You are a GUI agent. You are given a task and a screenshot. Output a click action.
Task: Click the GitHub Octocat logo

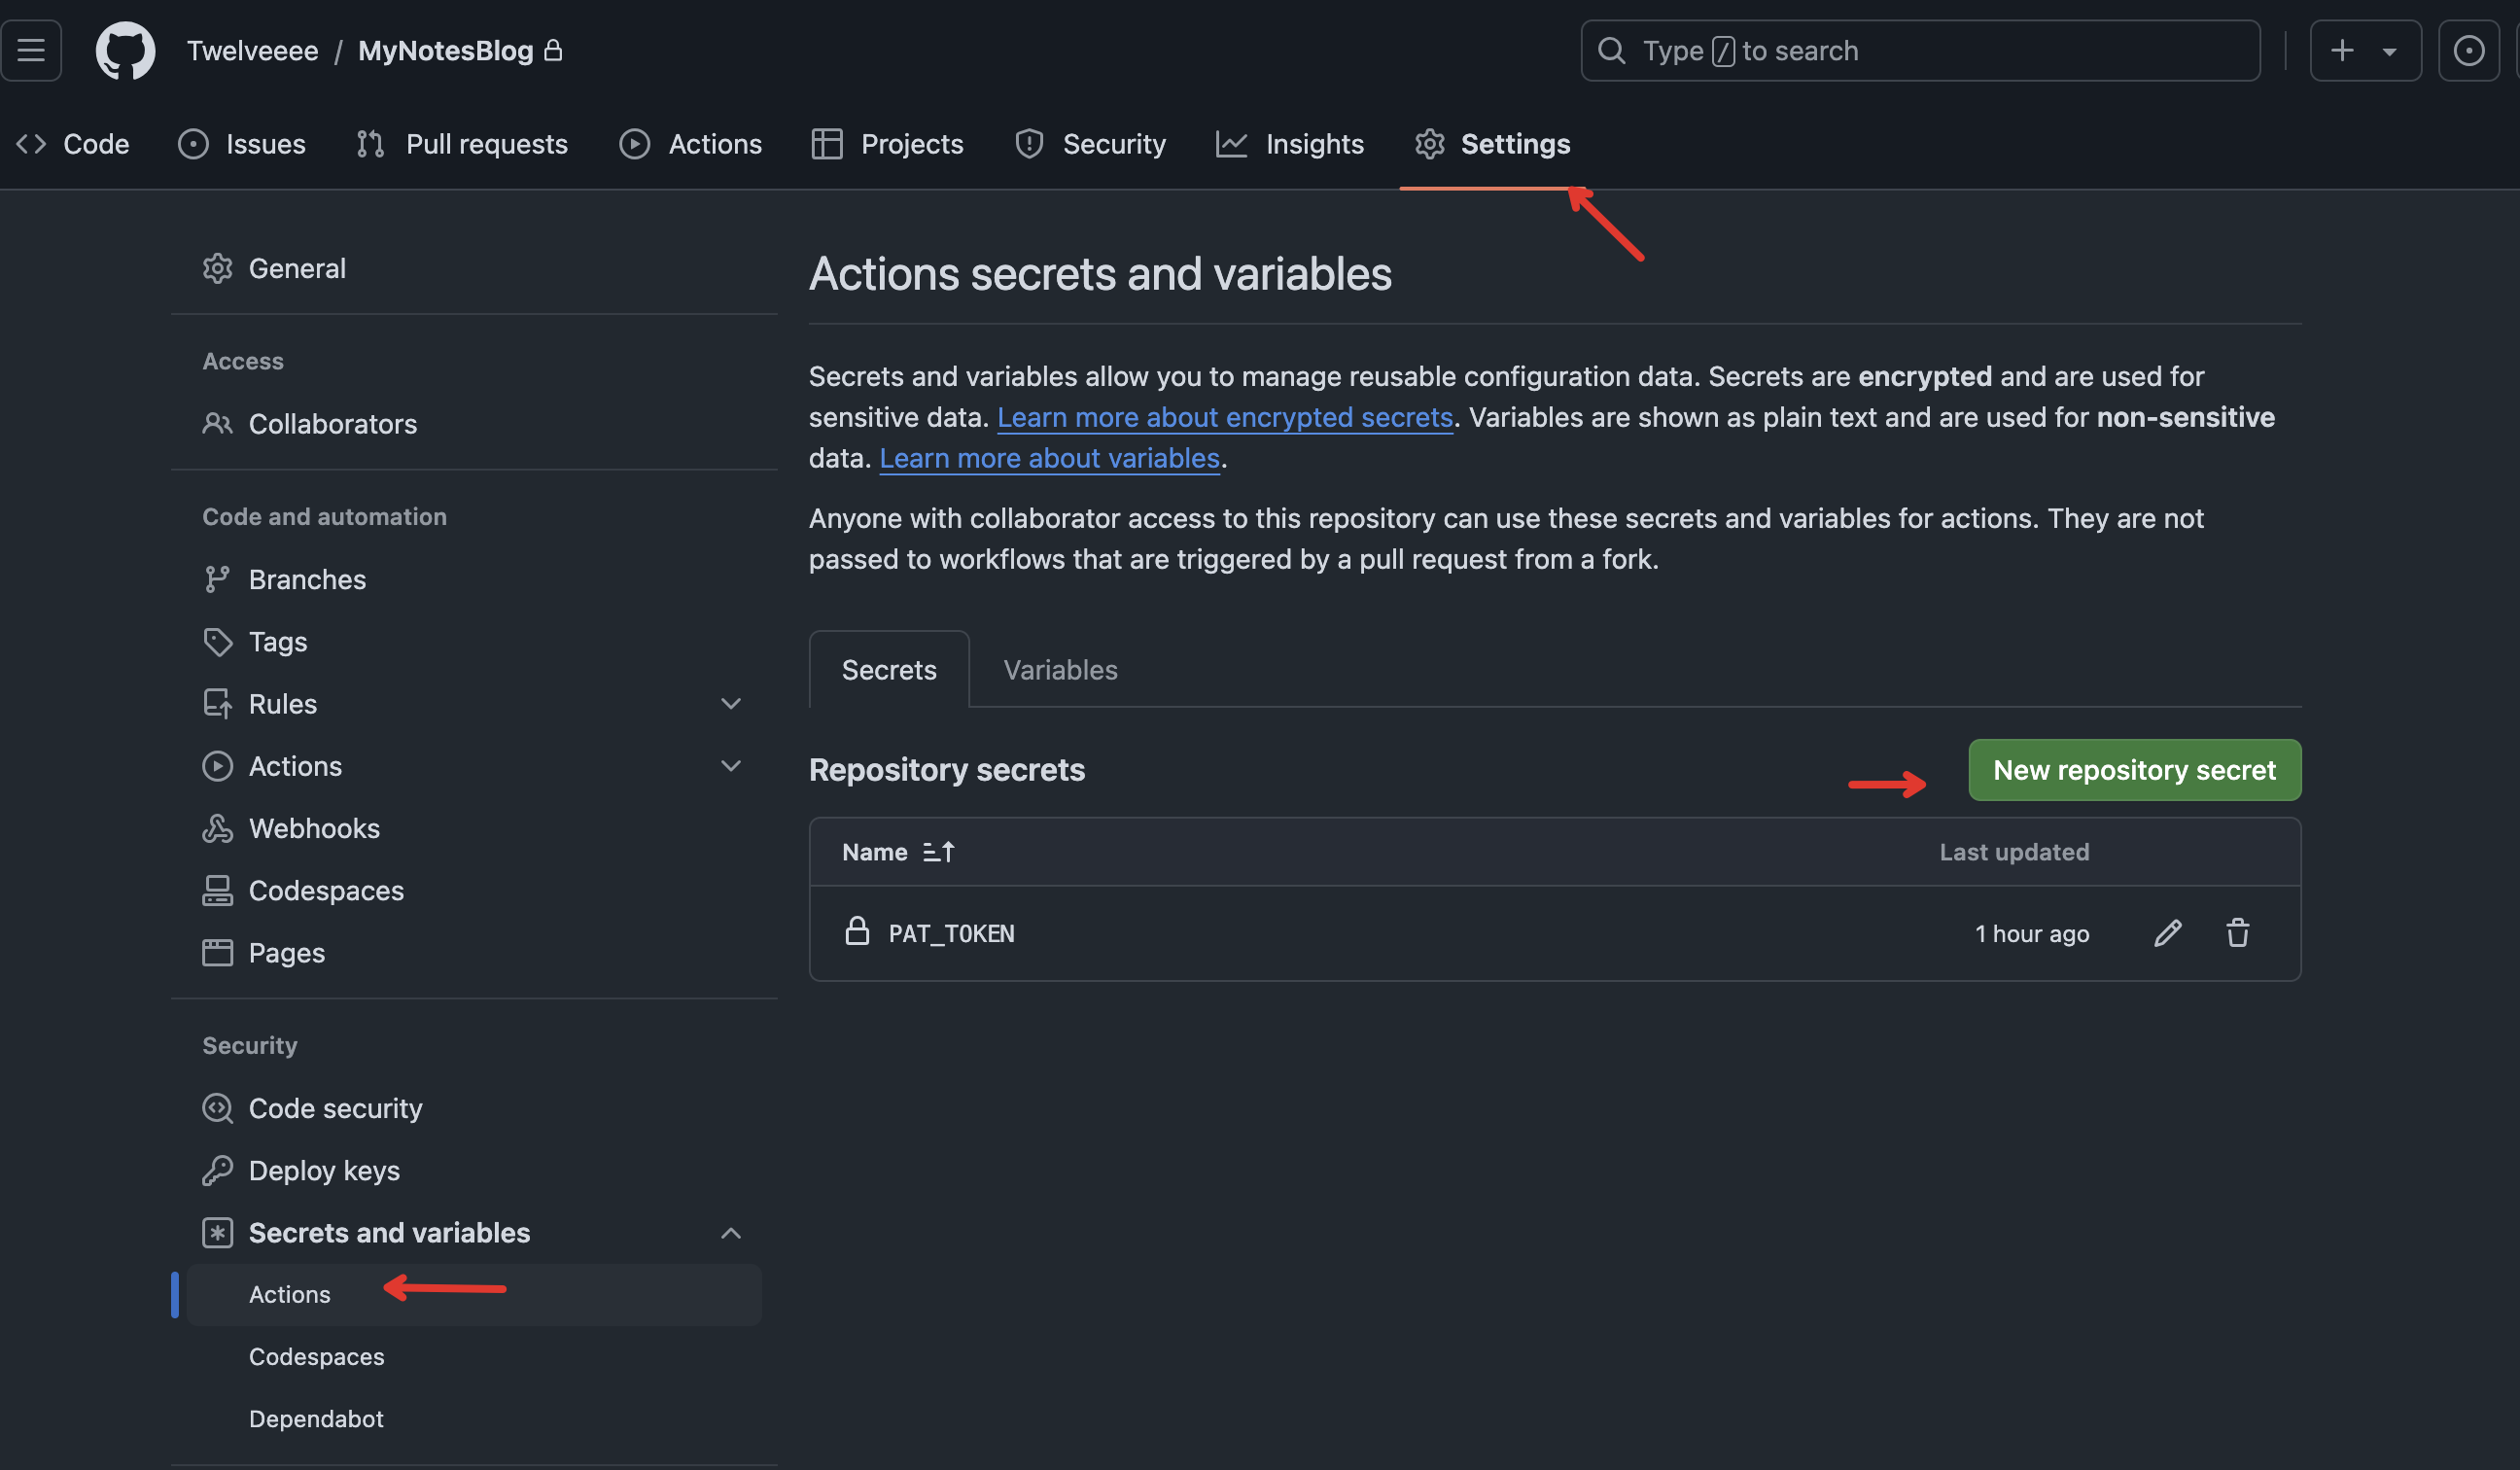tap(125, 51)
